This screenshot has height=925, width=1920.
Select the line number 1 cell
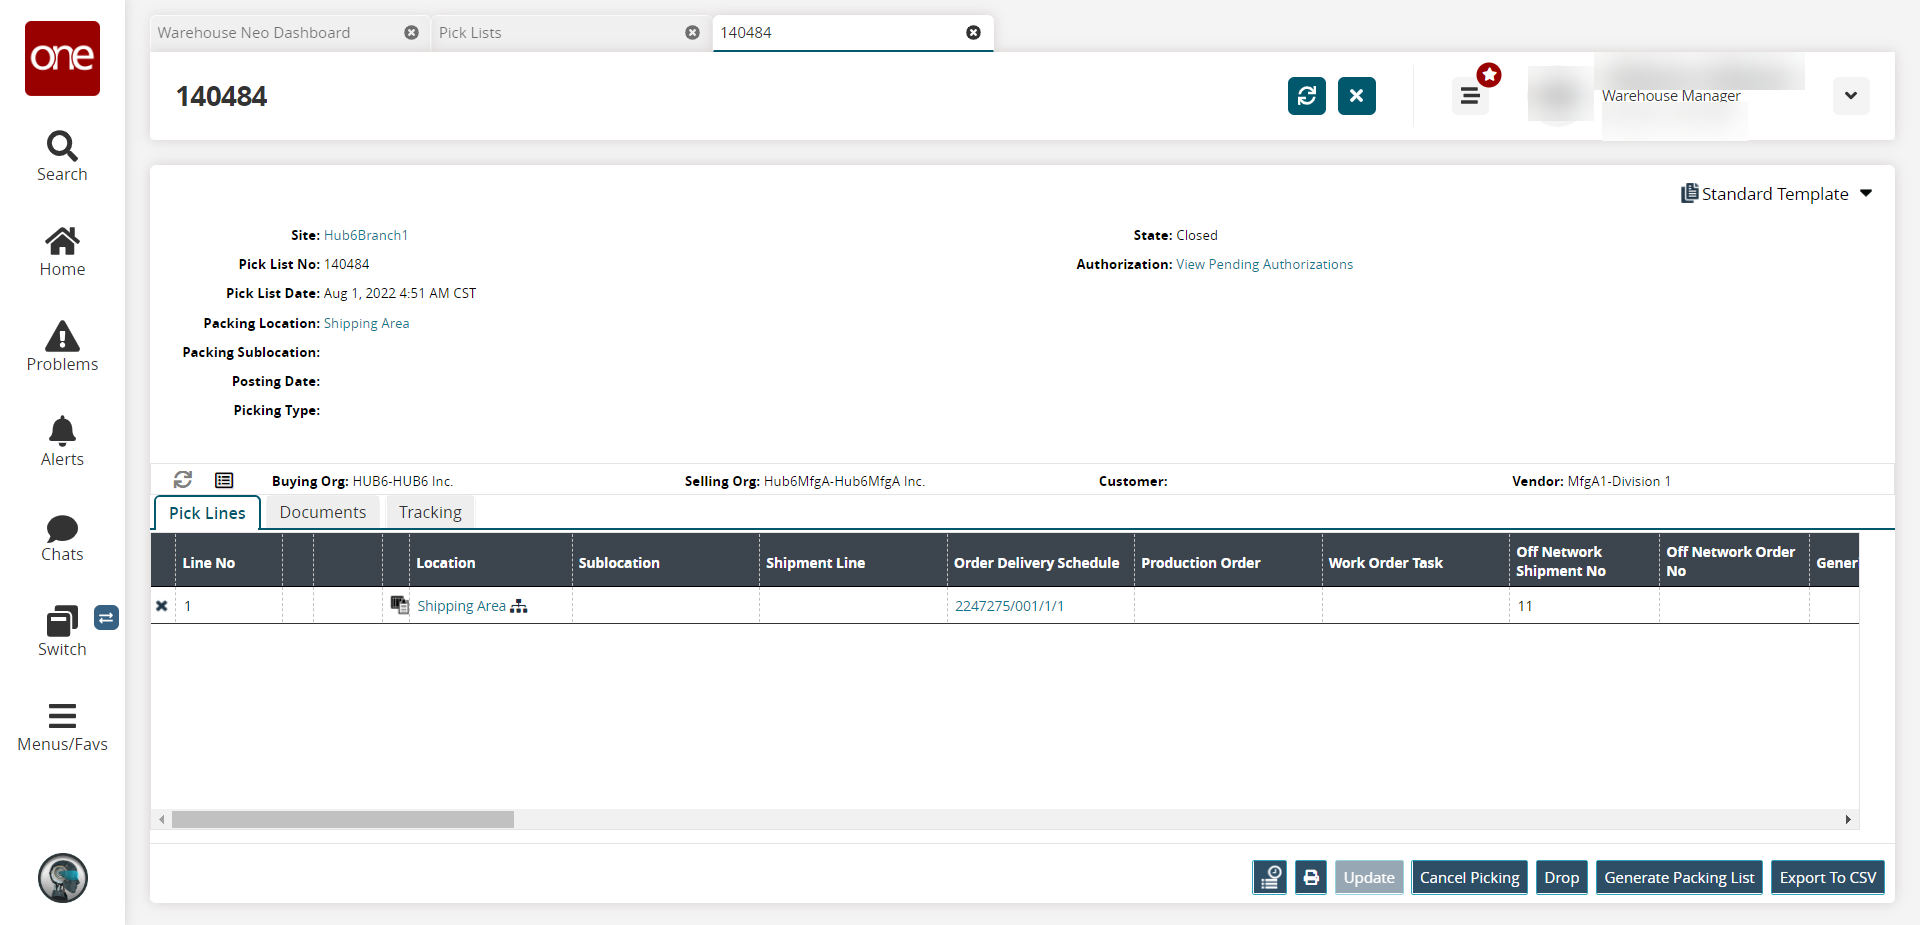pos(229,606)
